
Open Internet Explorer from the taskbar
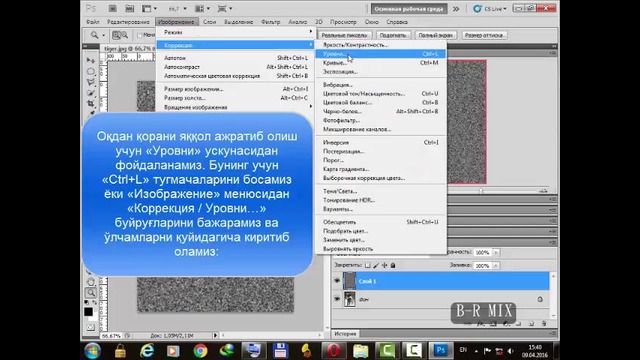coord(147,350)
